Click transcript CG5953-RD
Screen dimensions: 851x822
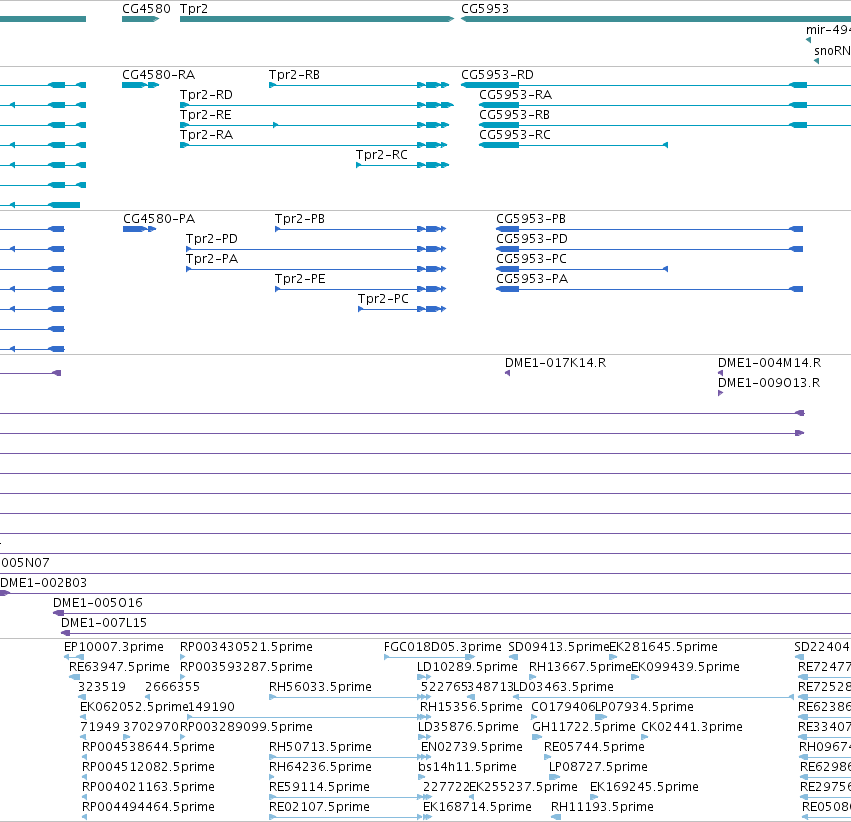[497, 75]
